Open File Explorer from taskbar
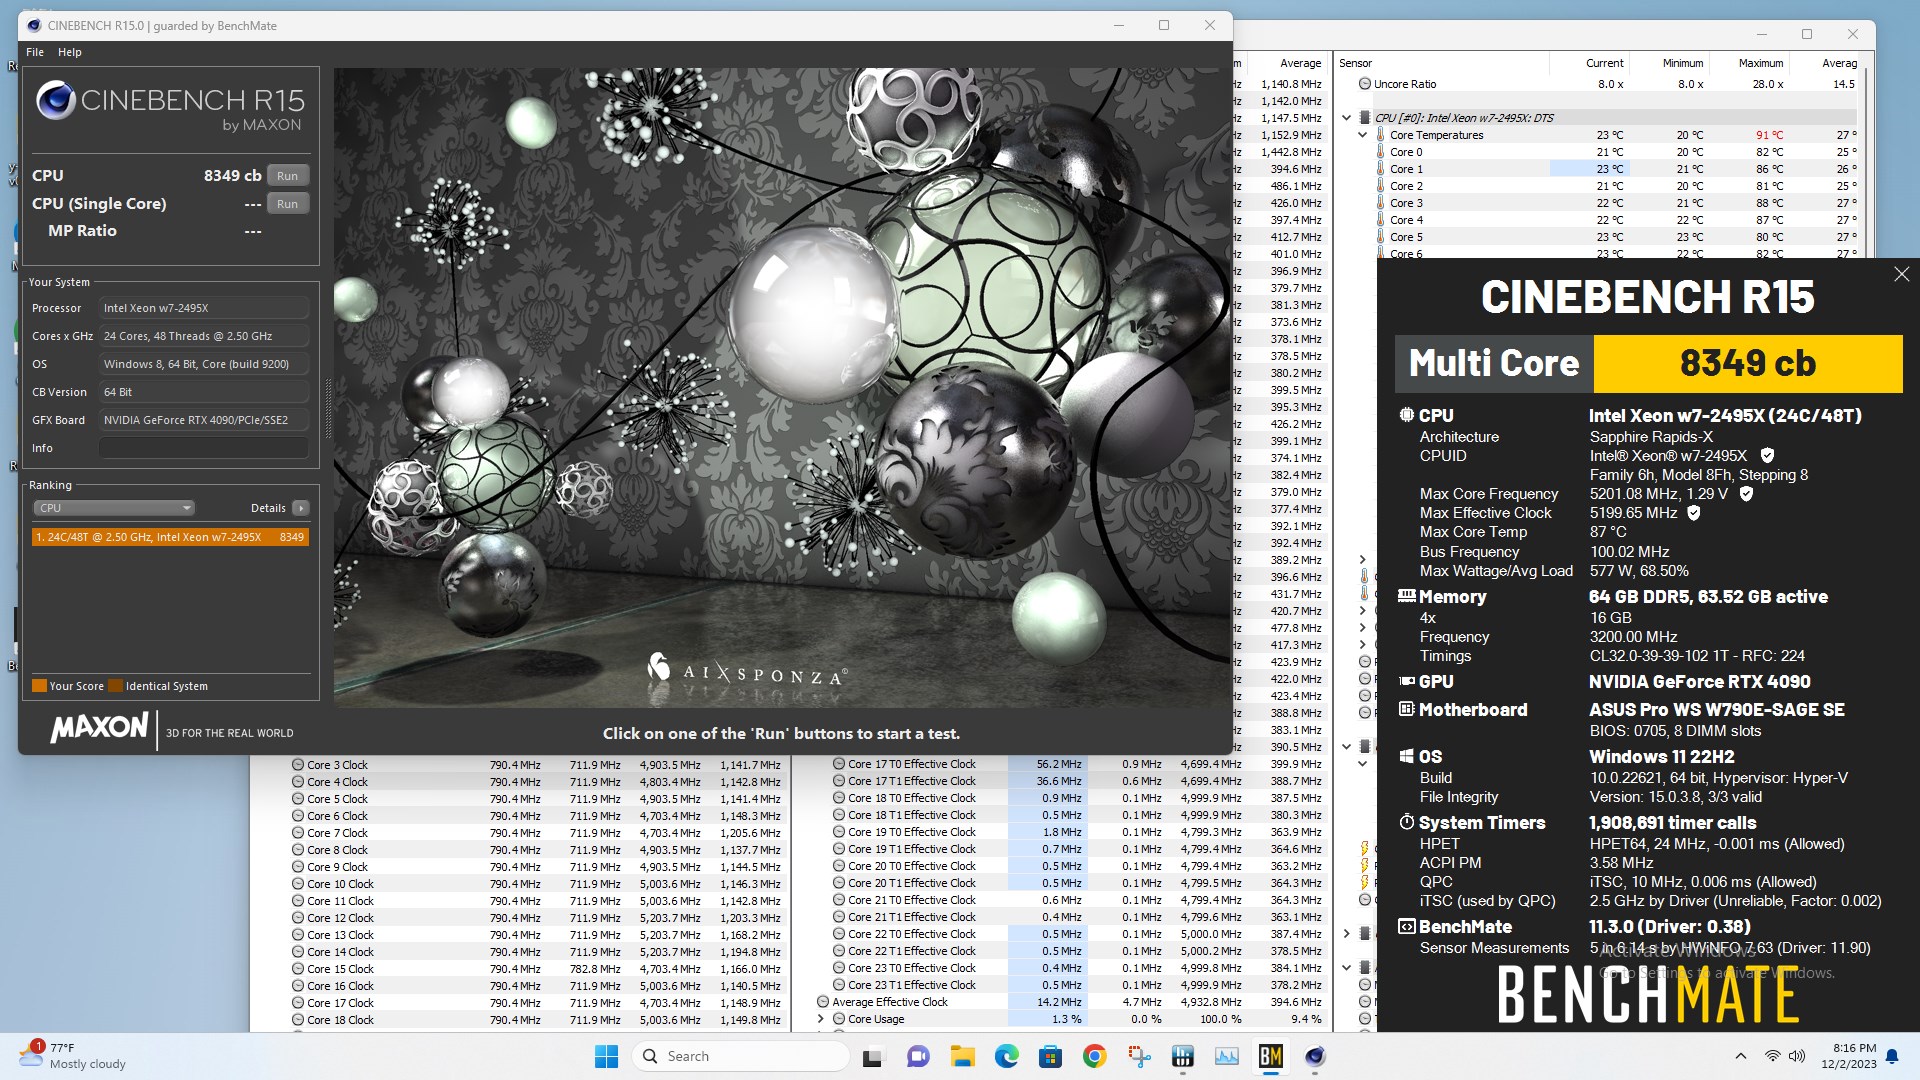The image size is (1920, 1080). point(962,1056)
